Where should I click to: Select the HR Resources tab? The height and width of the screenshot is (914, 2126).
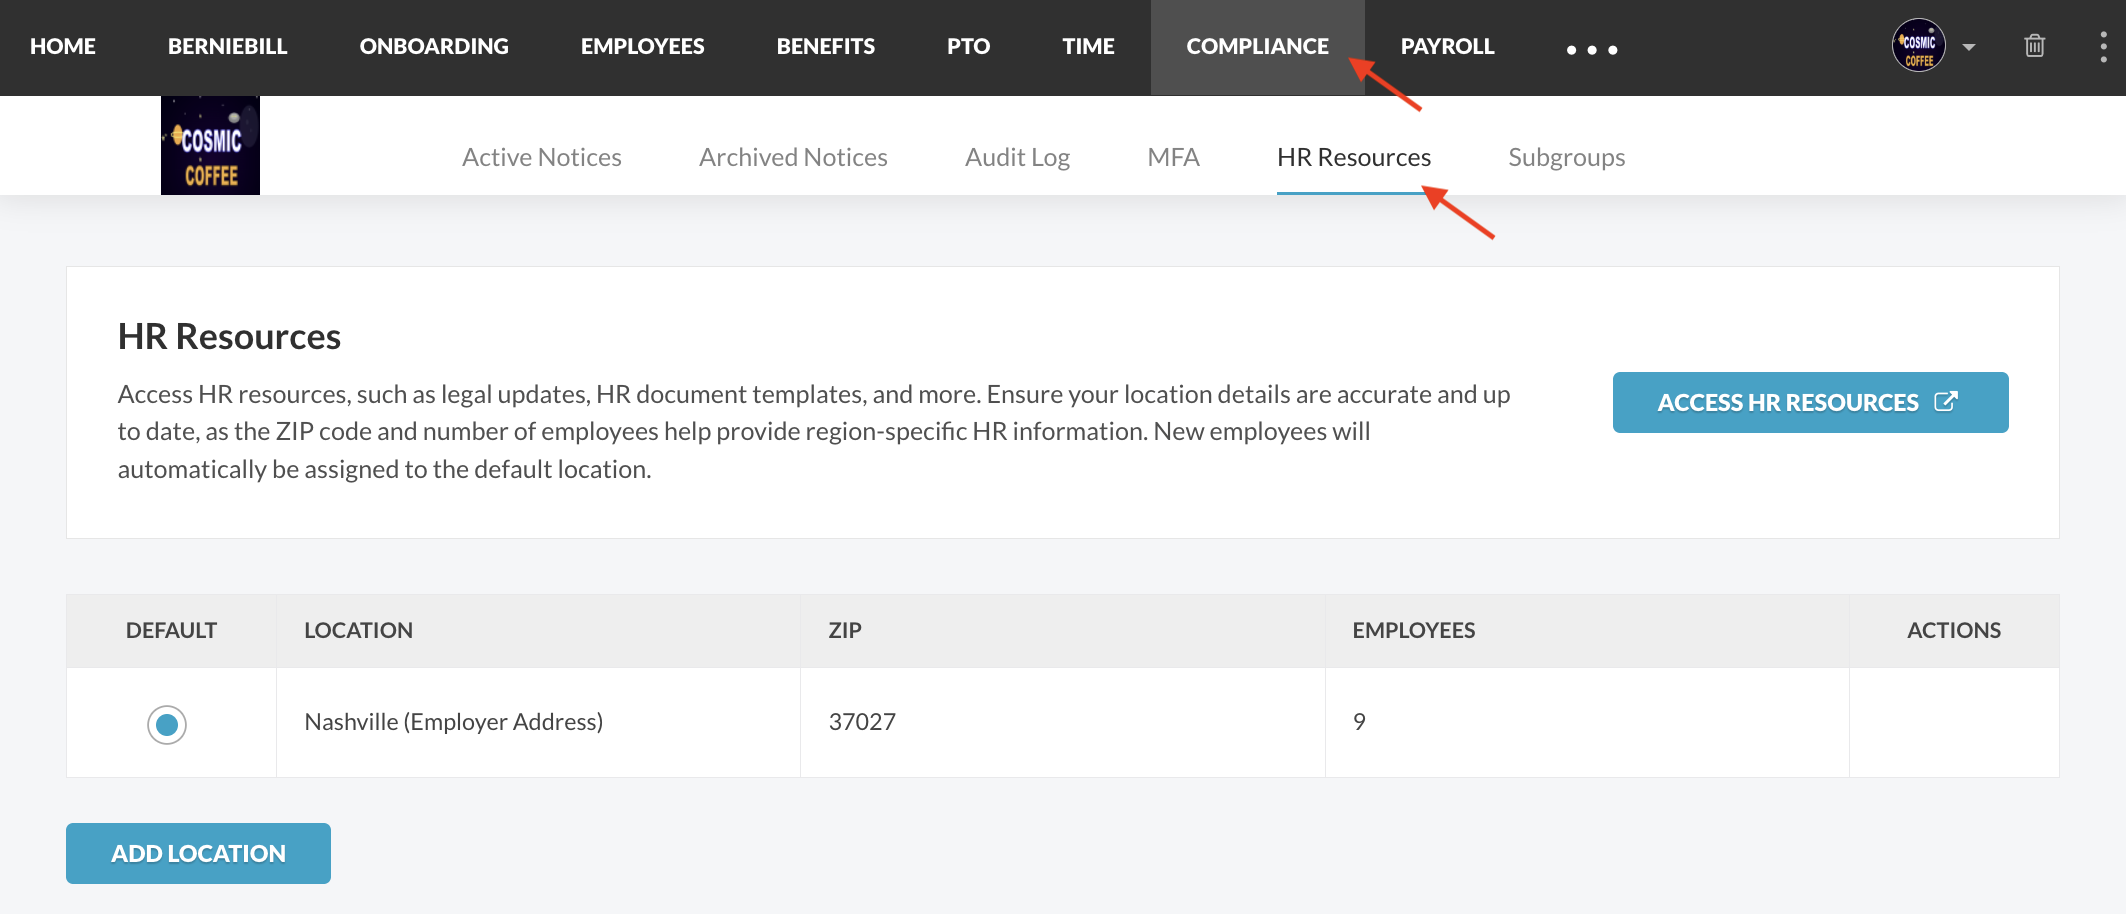point(1353,157)
